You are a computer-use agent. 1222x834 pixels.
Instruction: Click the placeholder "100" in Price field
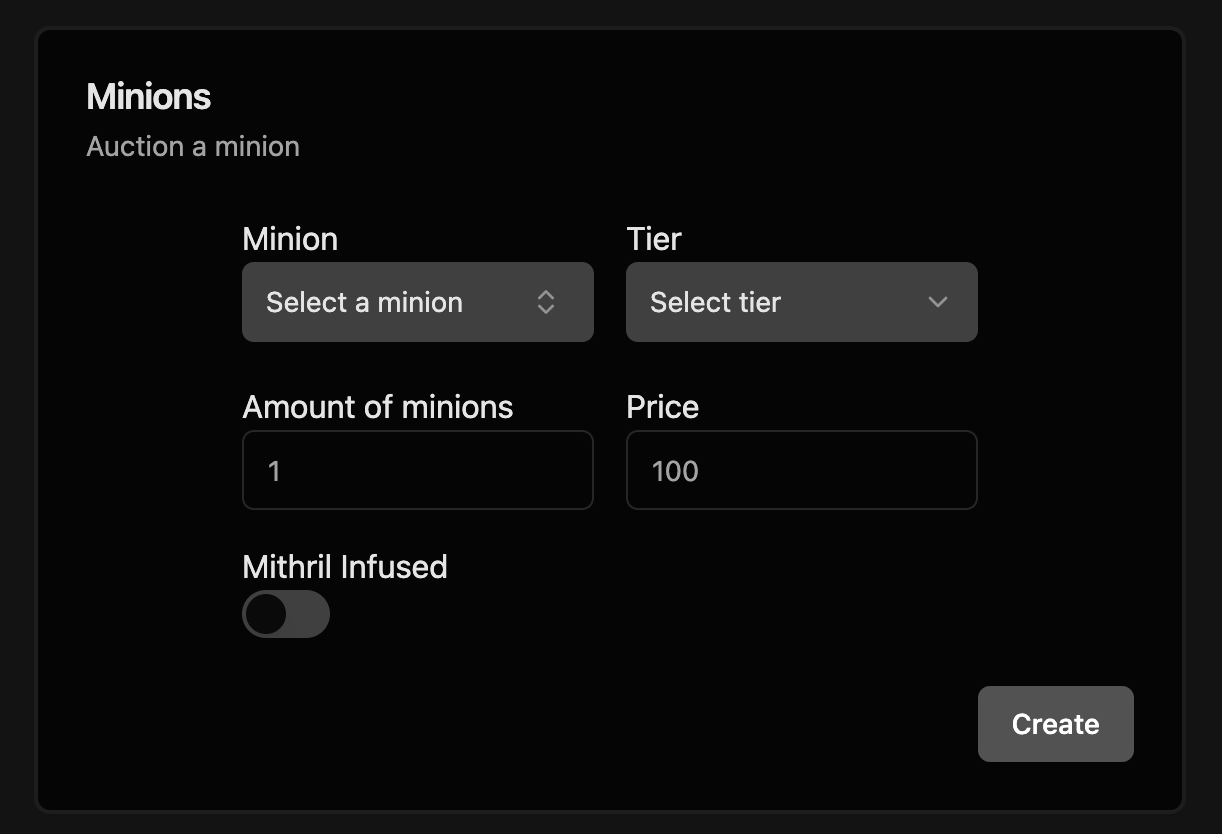[675, 471]
